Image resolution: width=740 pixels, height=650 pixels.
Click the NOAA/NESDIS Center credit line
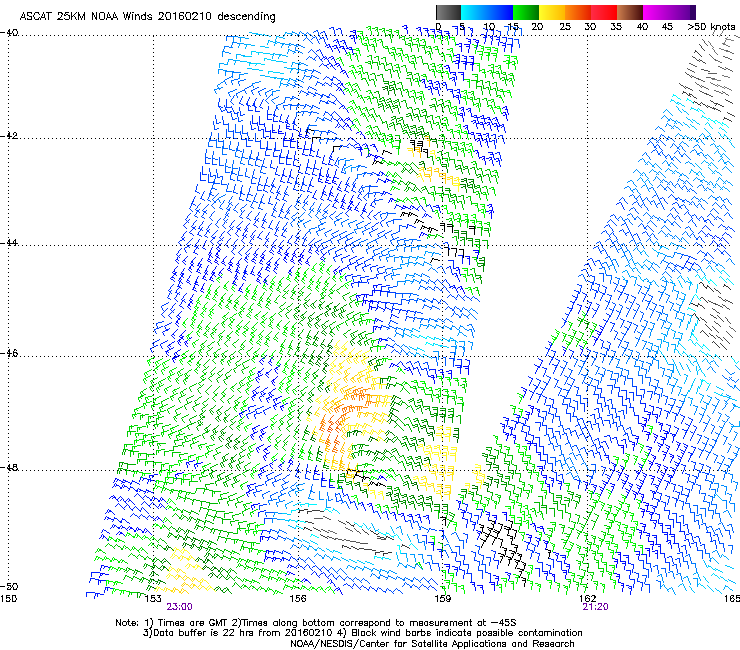[432, 644]
